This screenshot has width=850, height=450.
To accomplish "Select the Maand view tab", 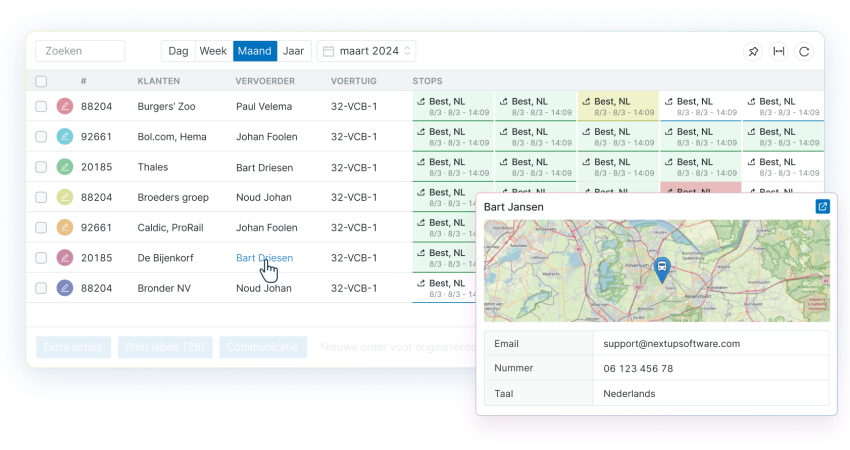I will pos(255,51).
